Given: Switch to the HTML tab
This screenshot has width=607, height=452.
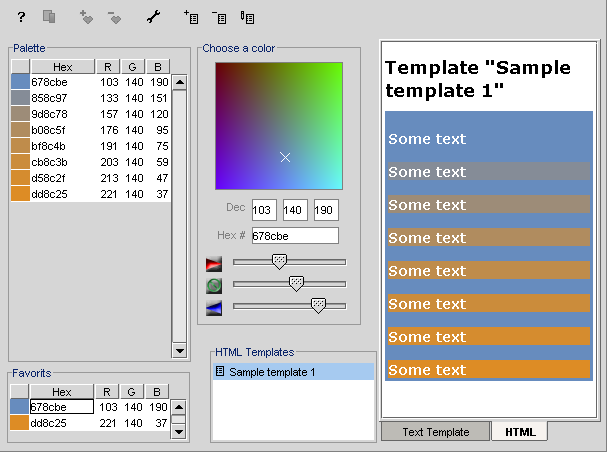Looking at the screenshot, I should point(520,431).
